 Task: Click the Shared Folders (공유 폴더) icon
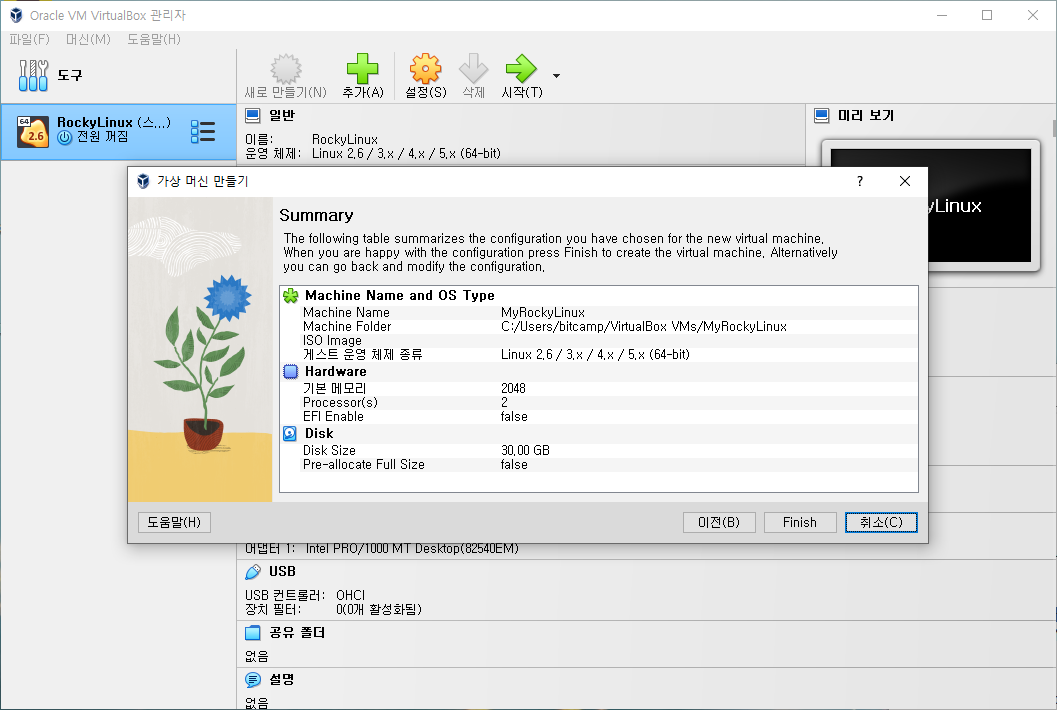pos(253,632)
